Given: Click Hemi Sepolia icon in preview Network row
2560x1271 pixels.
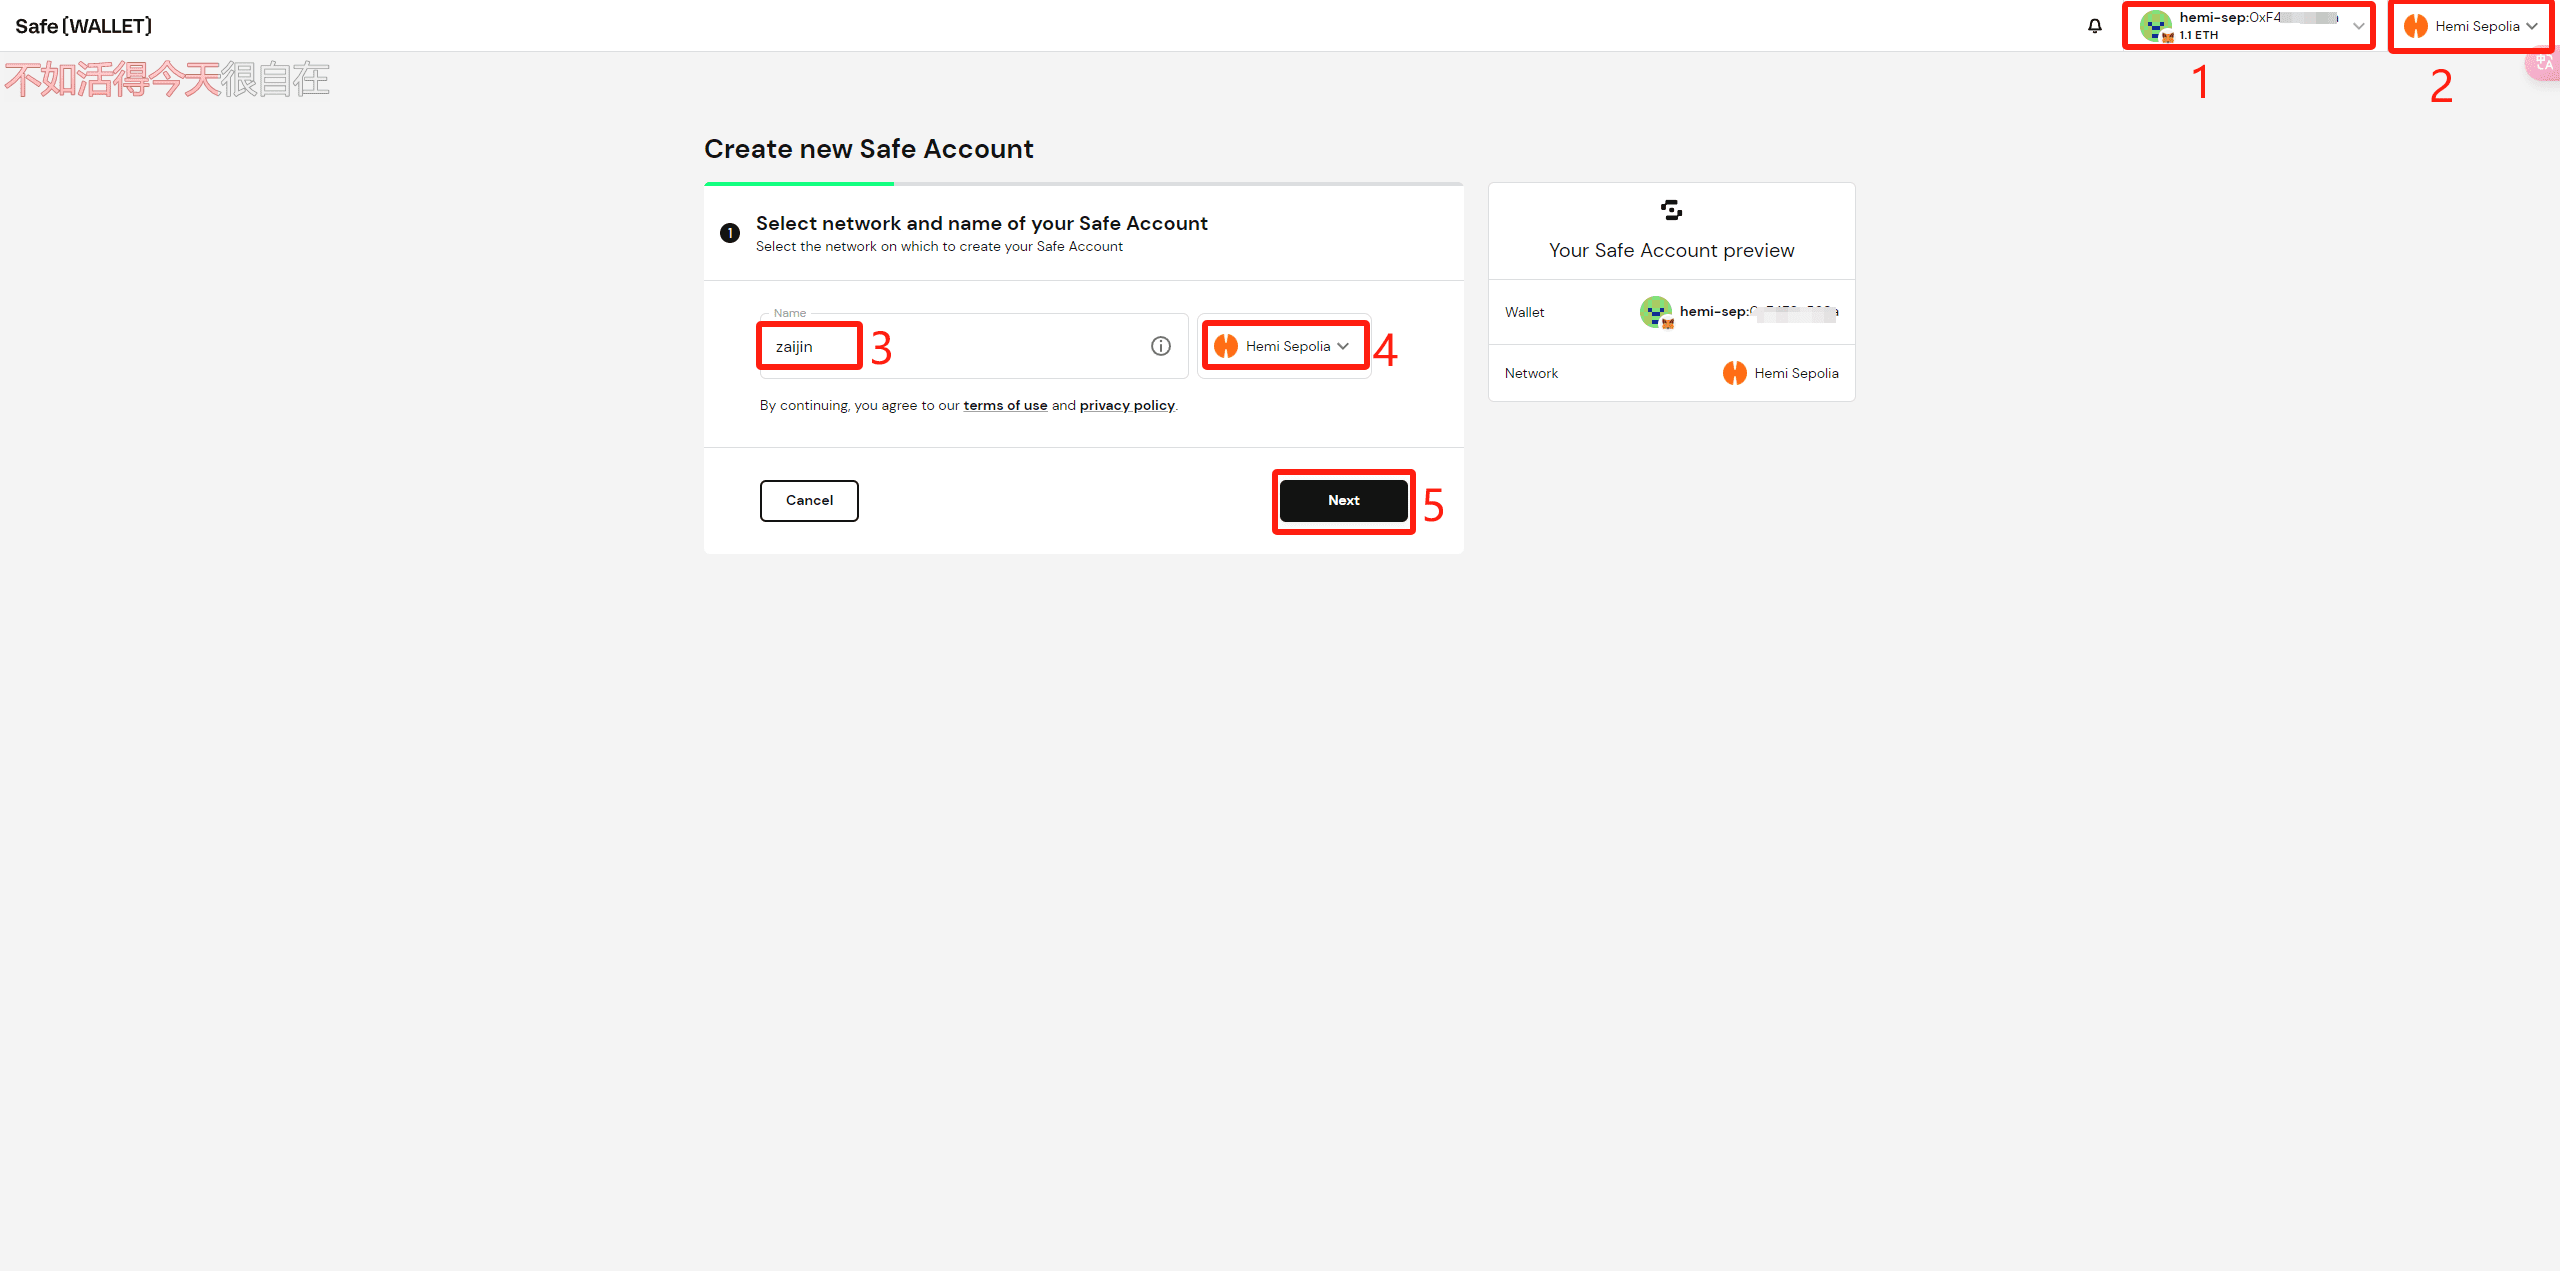Looking at the screenshot, I should point(1734,373).
